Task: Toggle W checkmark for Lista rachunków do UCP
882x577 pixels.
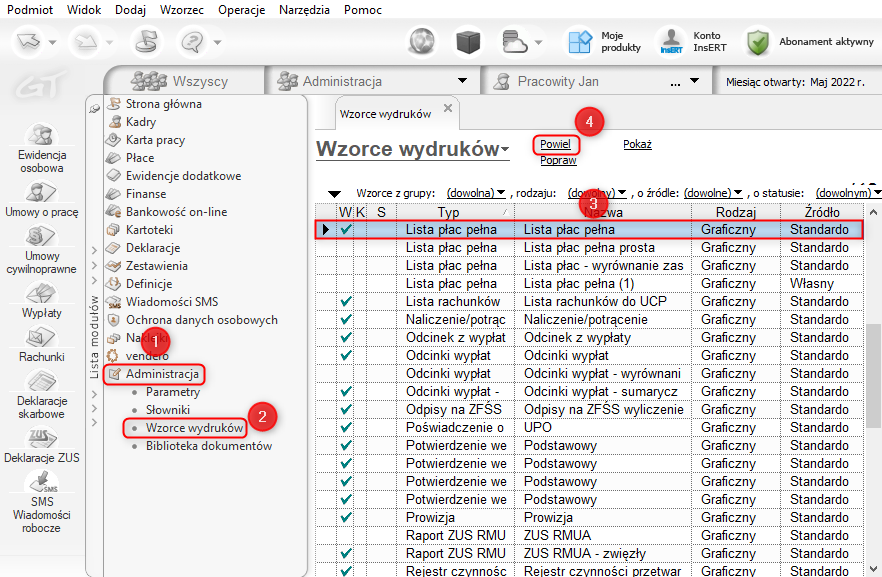Action: (x=345, y=301)
